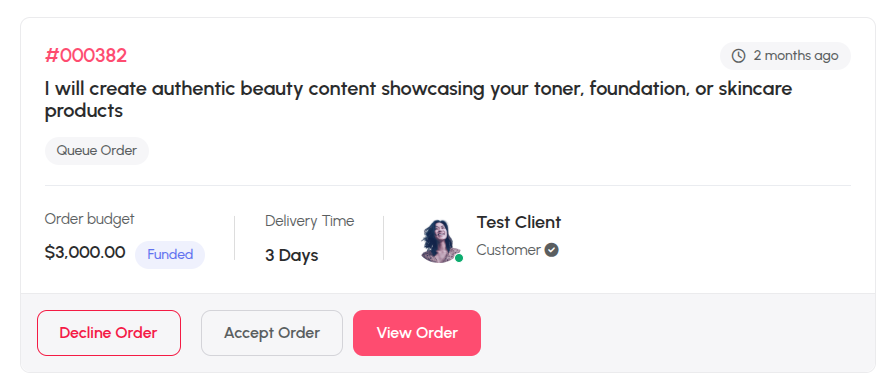The image size is (889, 390).
Task: Click order number #000382
Action: coord(86,56)
